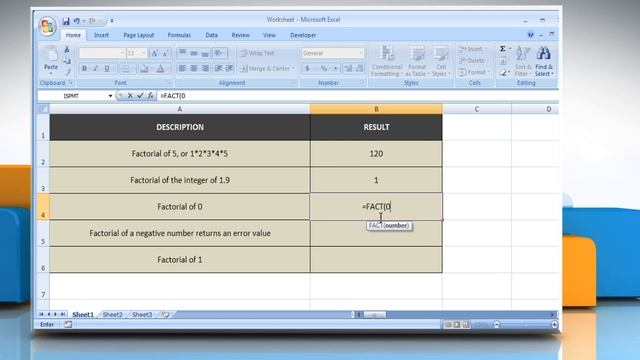Decrease font size with Shrink Font
Image resolution: width=640 pixels, height=360 pixels.
pos(165,53)
